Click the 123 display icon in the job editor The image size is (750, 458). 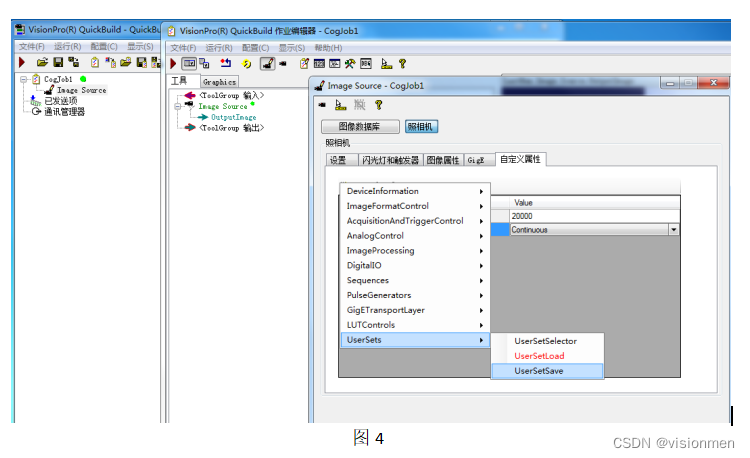tap(319, 64)
